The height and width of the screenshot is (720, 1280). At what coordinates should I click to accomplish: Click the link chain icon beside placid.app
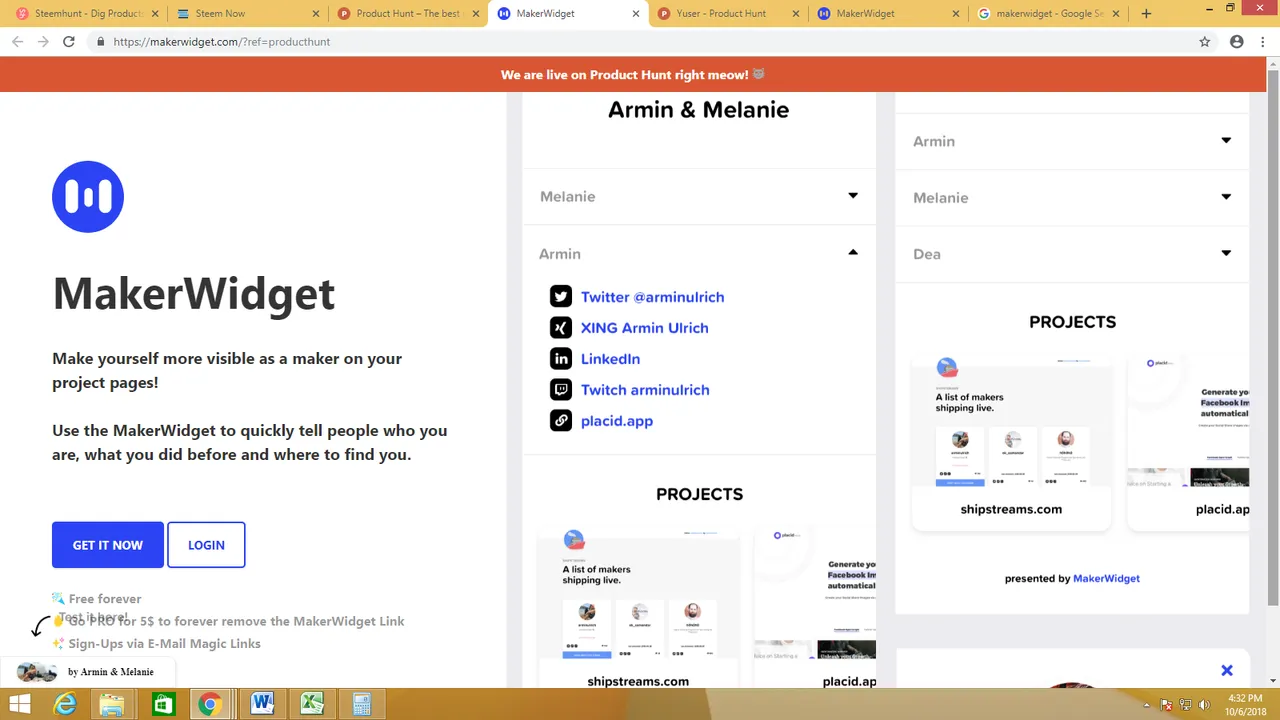click(561, 421)
